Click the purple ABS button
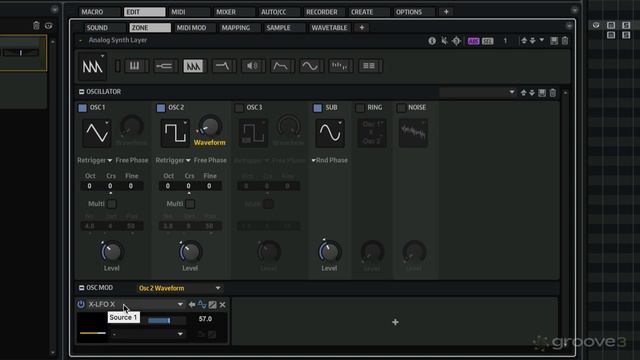Screen dimensions: 640x360 pyautogui.click(x=473, y=41)
